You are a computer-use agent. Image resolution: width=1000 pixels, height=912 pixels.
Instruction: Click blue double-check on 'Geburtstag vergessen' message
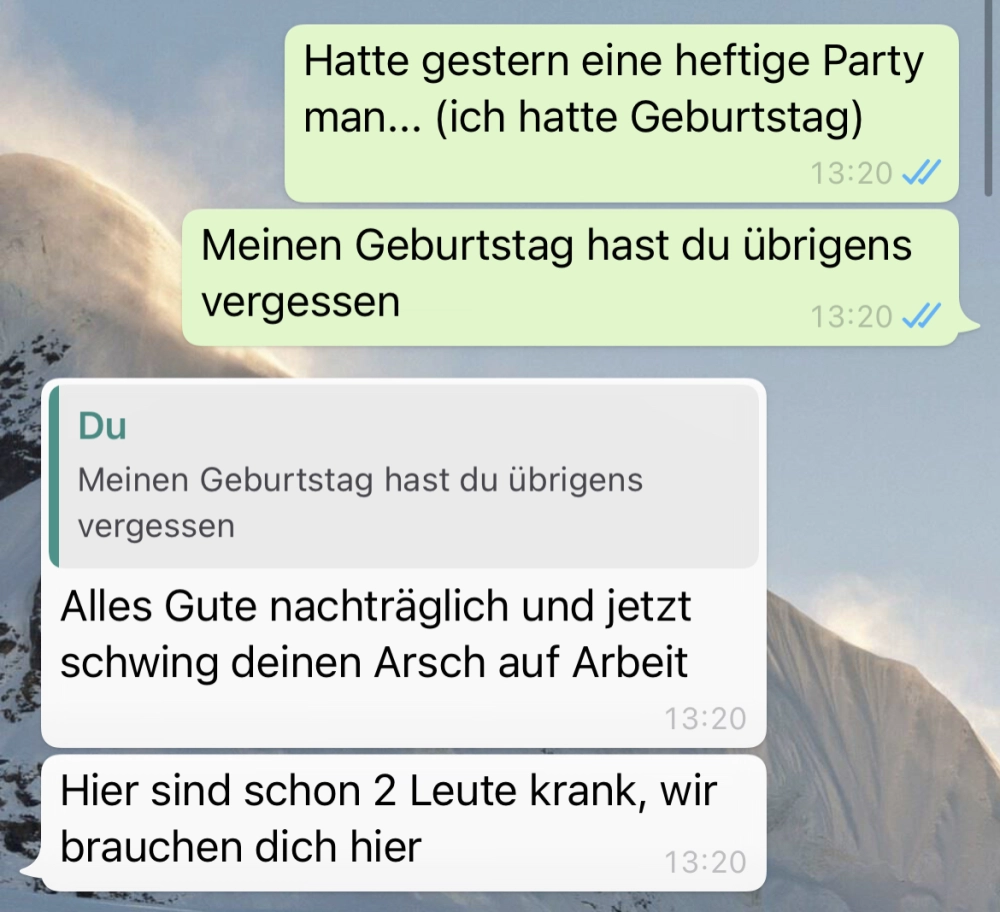922,316
